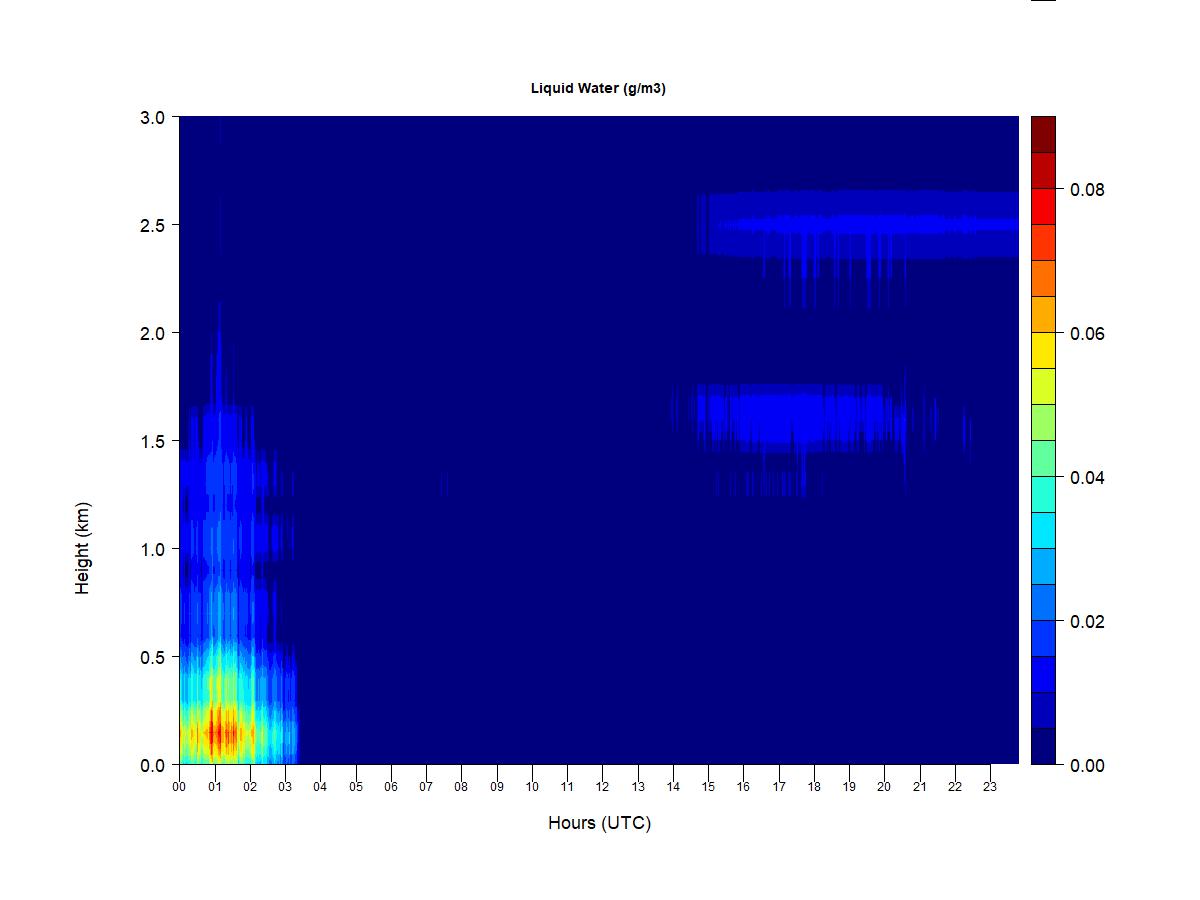Screen dimensions: 1200x900
Task: Select the 0.5 height axis label
Action: coord(151,657)
